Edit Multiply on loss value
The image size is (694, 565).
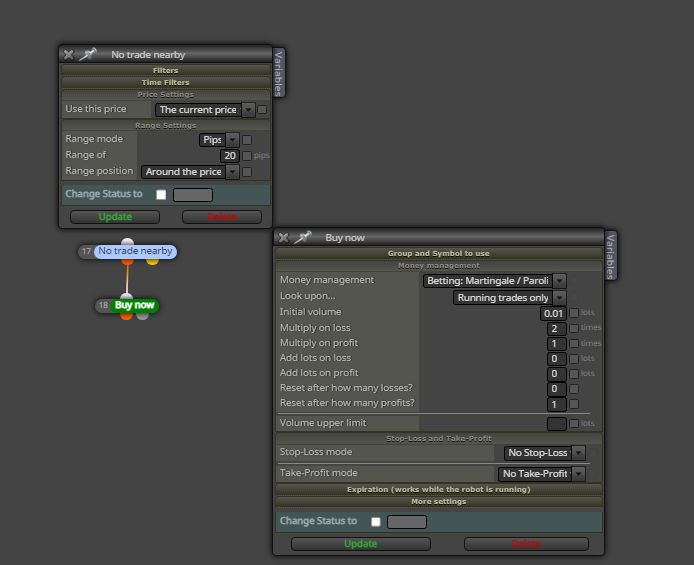[556, 329]
